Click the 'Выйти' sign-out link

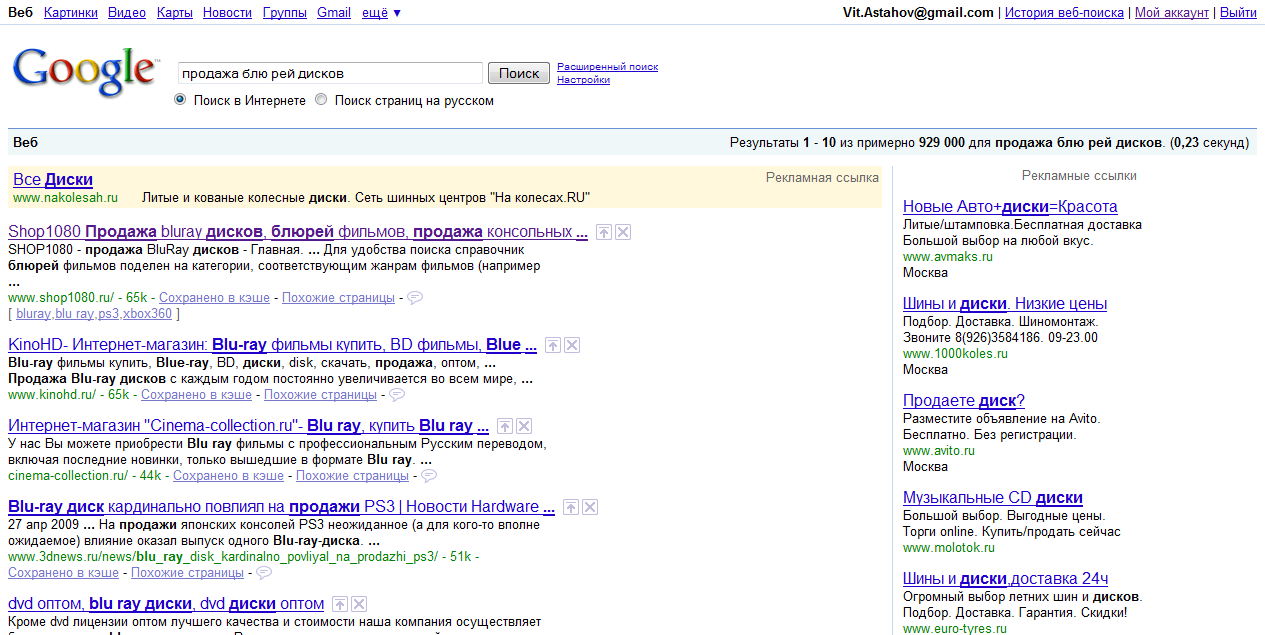click(x=1238, y=13)
